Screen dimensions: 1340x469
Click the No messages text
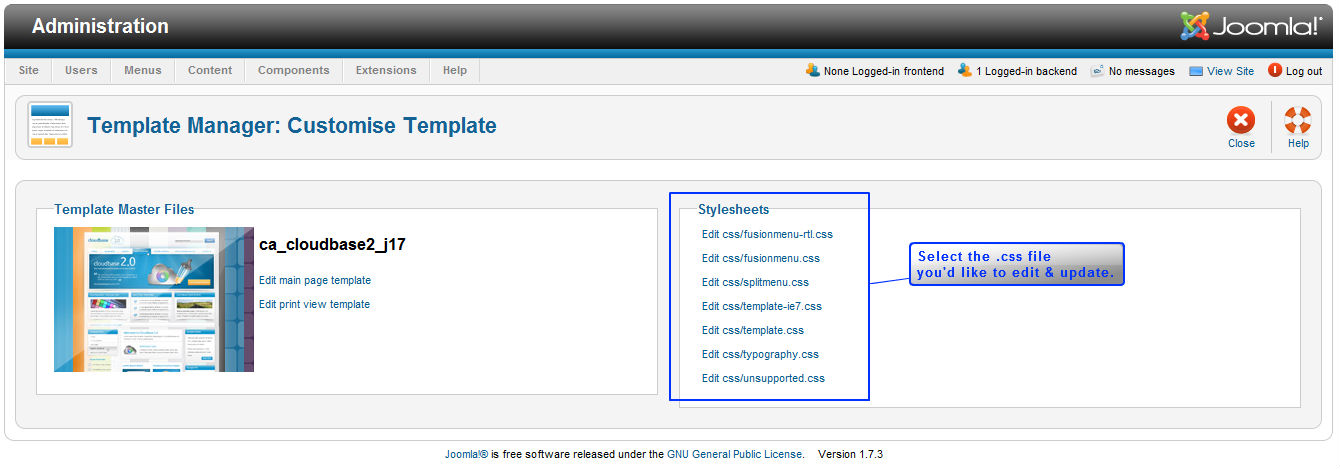point(1142,71)
